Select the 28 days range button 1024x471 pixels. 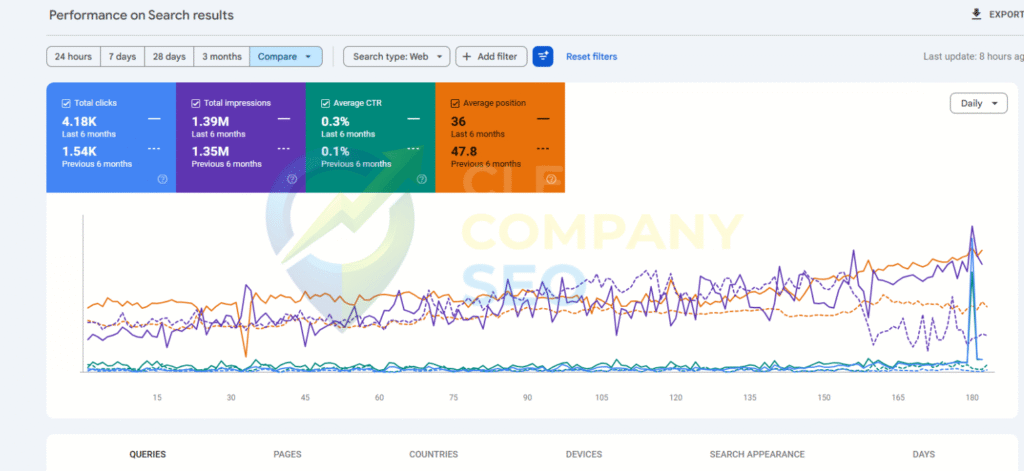[169, 57]
